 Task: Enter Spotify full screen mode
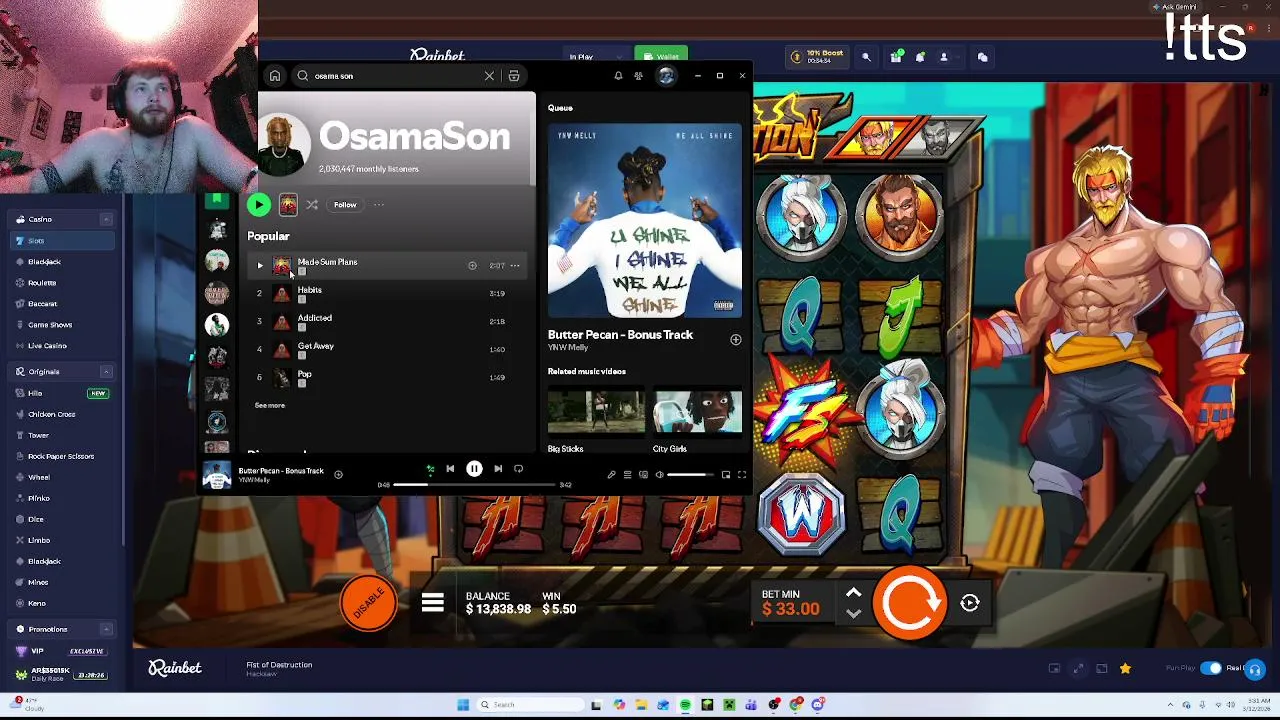[x=742, y=475]
